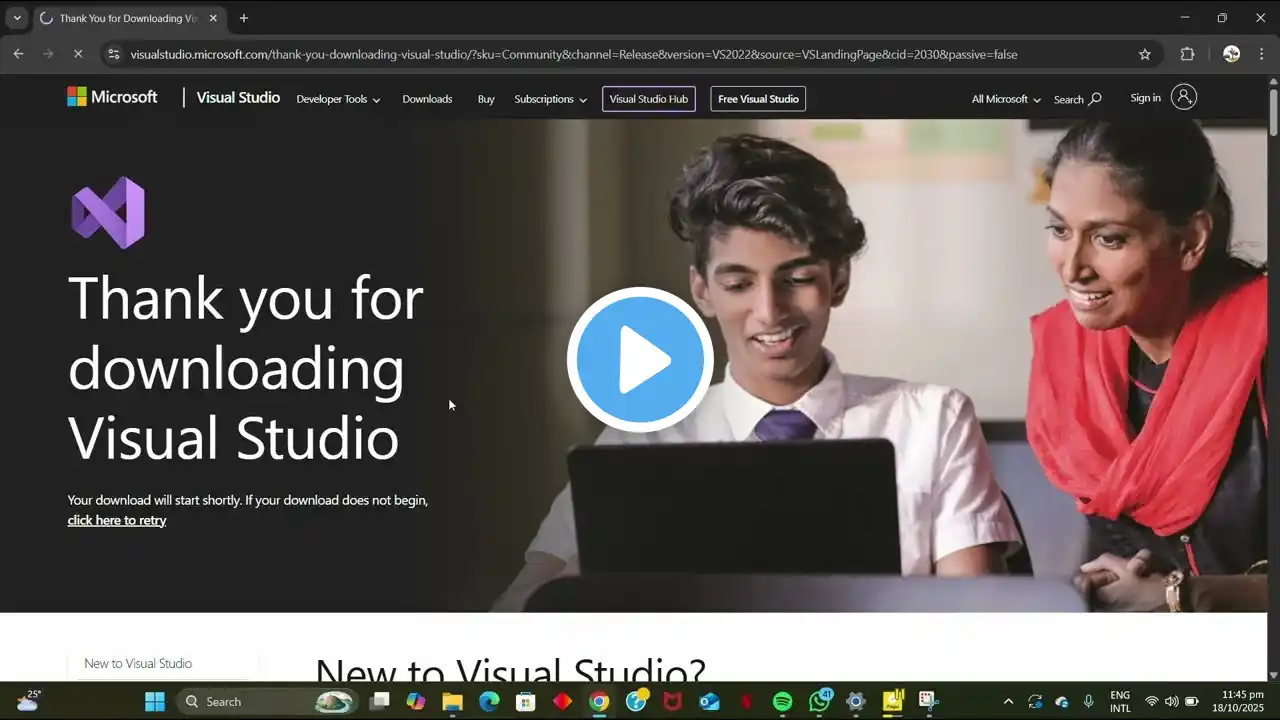
Task: Bookmark this page with the star icon
Action: point(1145,54)
